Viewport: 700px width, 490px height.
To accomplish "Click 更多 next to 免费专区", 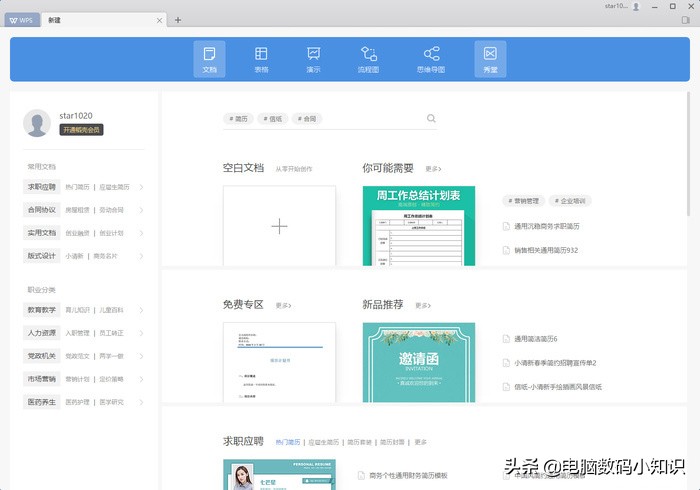I will tap(283, 306).
